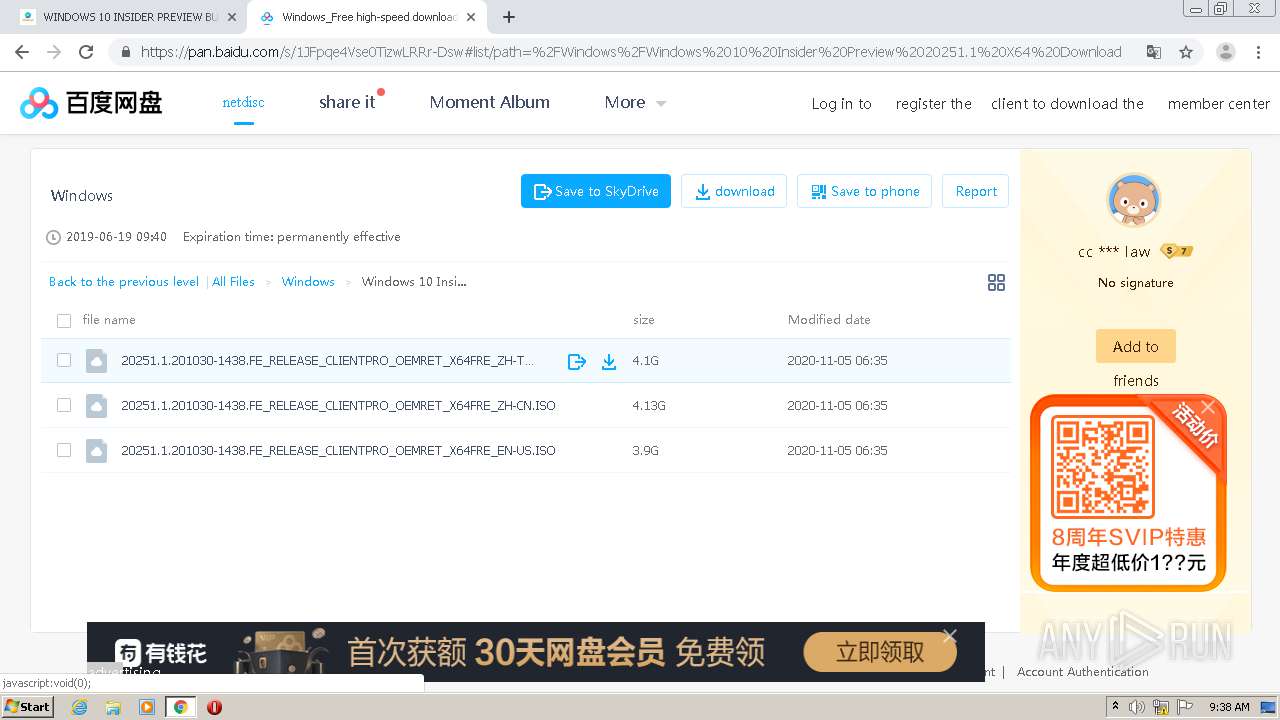Click the Chrome icon in taskbar
The height and width of the screenshot is (720, 1280).
[180, 707]
